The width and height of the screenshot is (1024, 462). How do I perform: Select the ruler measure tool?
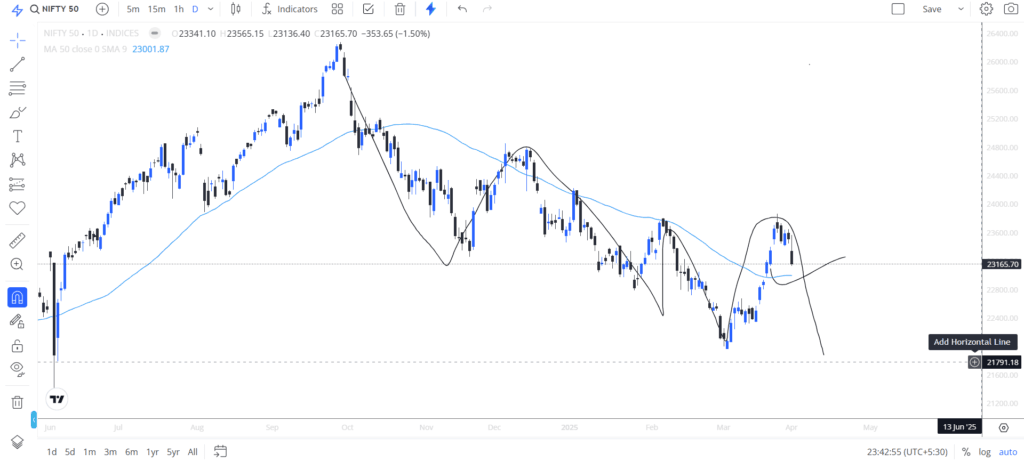tap(17, 240)
